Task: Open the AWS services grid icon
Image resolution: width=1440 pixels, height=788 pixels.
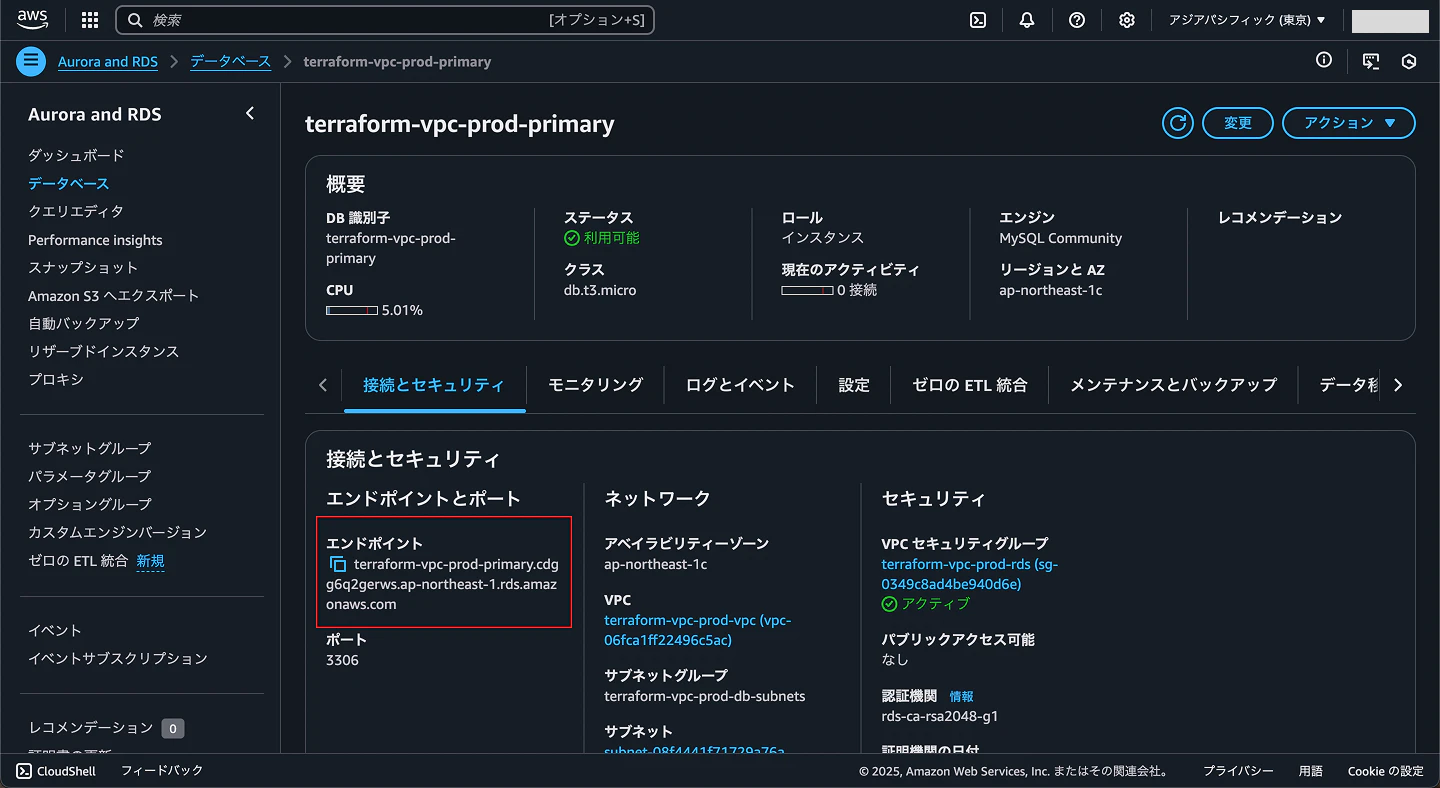Action: [x=89, y=19]
